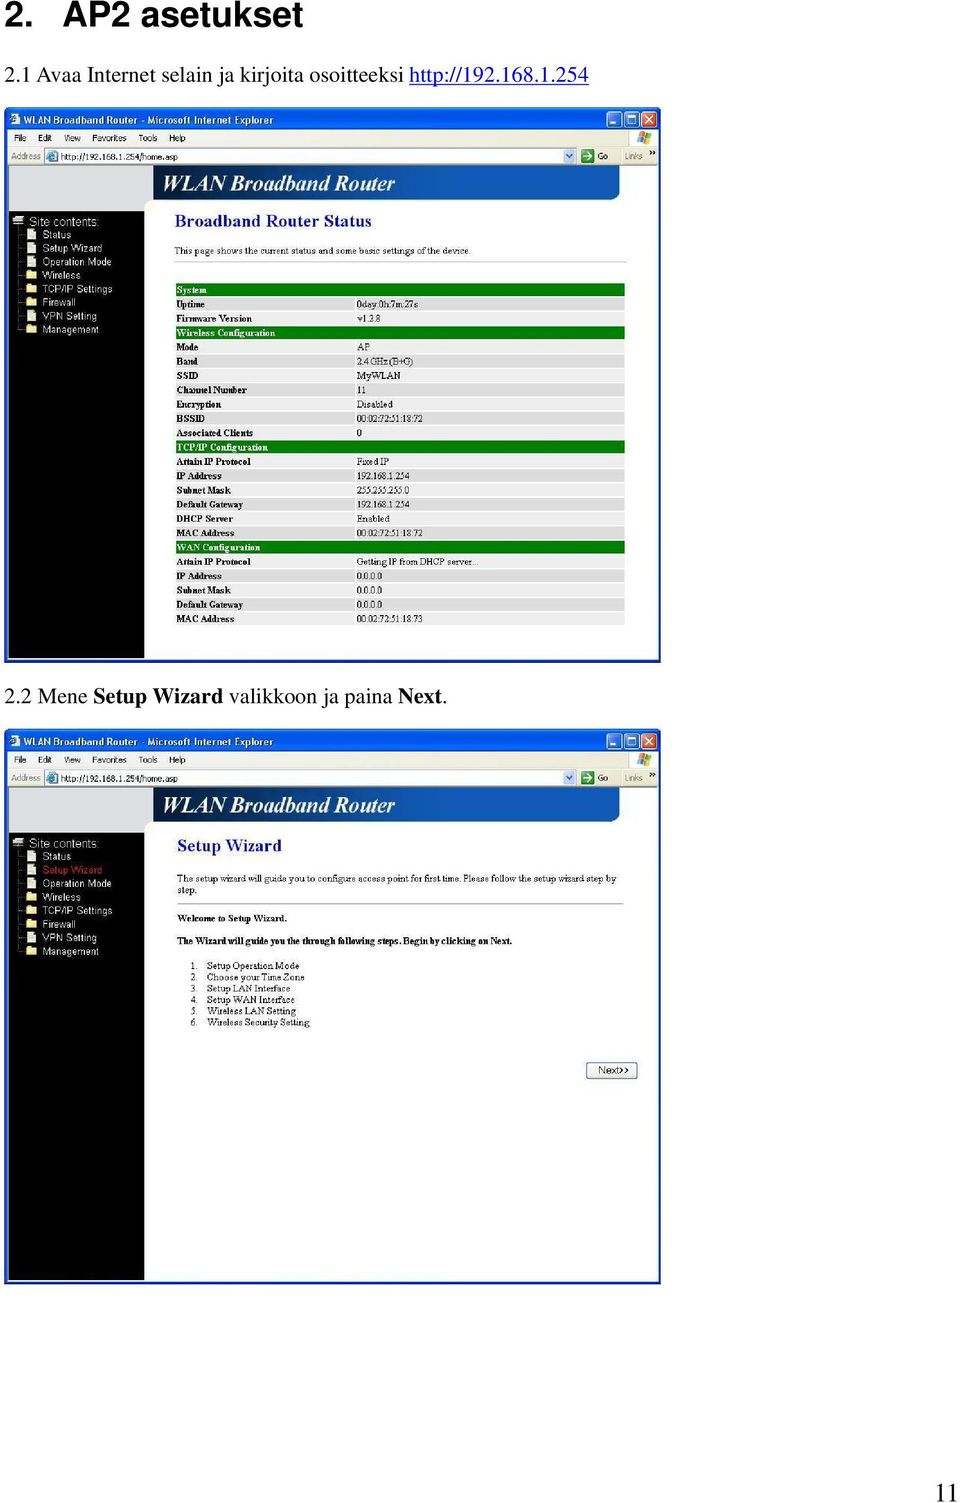Click the "Broadband Router Status" page heading
The height and width of the screenshot is (1503, 960).
(x=273, y=221)
